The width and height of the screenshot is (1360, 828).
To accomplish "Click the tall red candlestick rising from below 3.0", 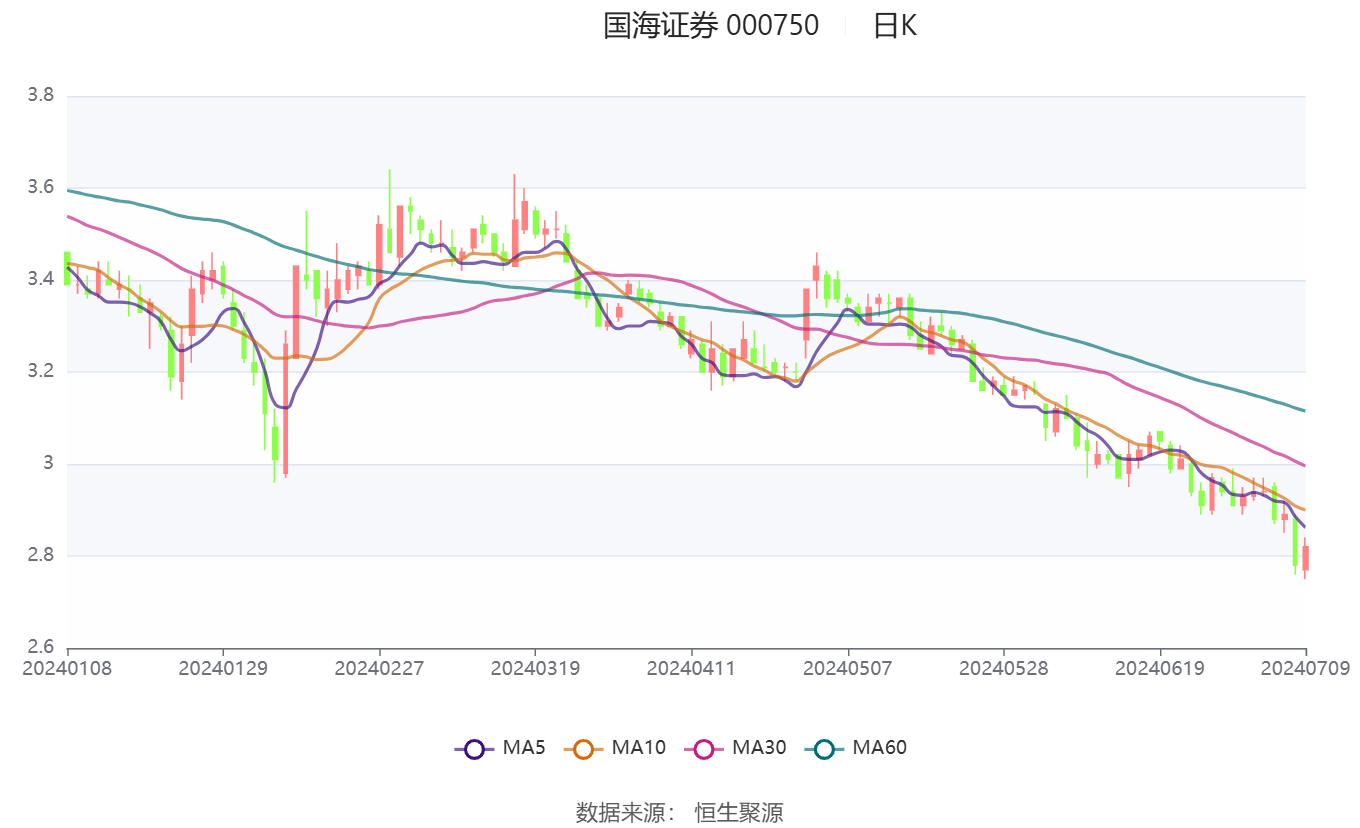I will pos(285,406).
